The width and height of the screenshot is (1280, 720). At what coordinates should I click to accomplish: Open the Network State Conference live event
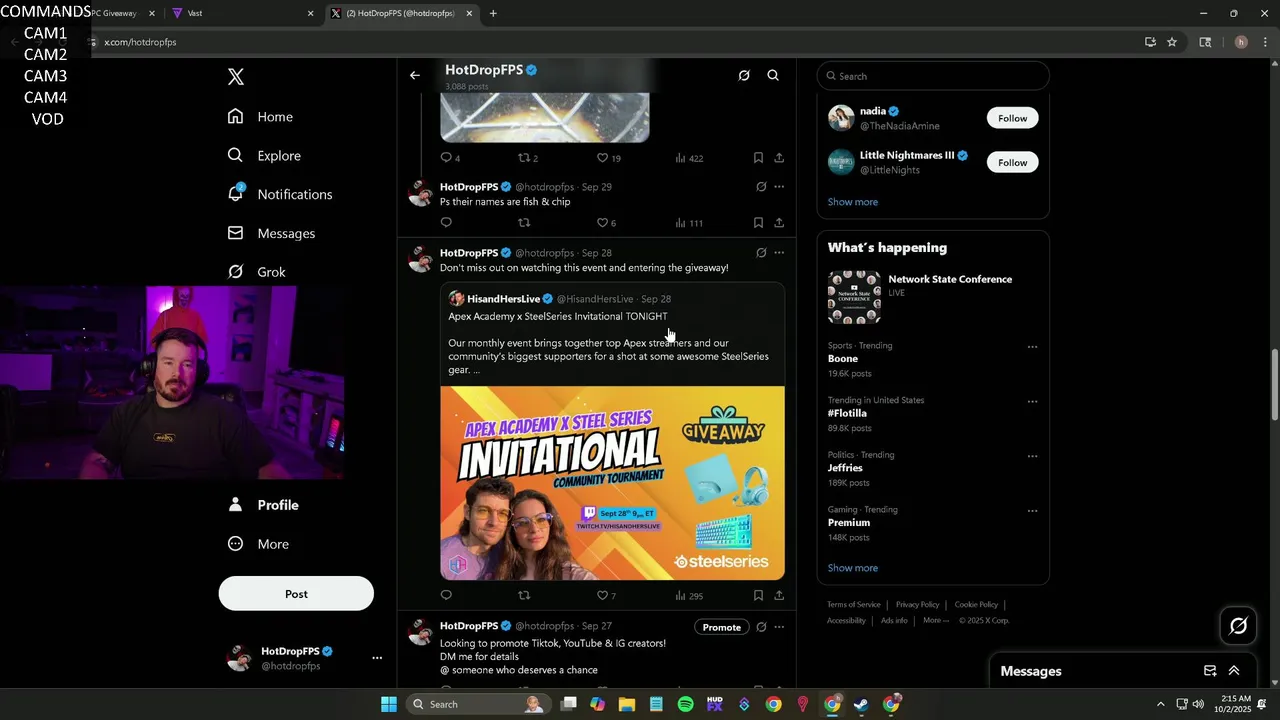(933, 296)
